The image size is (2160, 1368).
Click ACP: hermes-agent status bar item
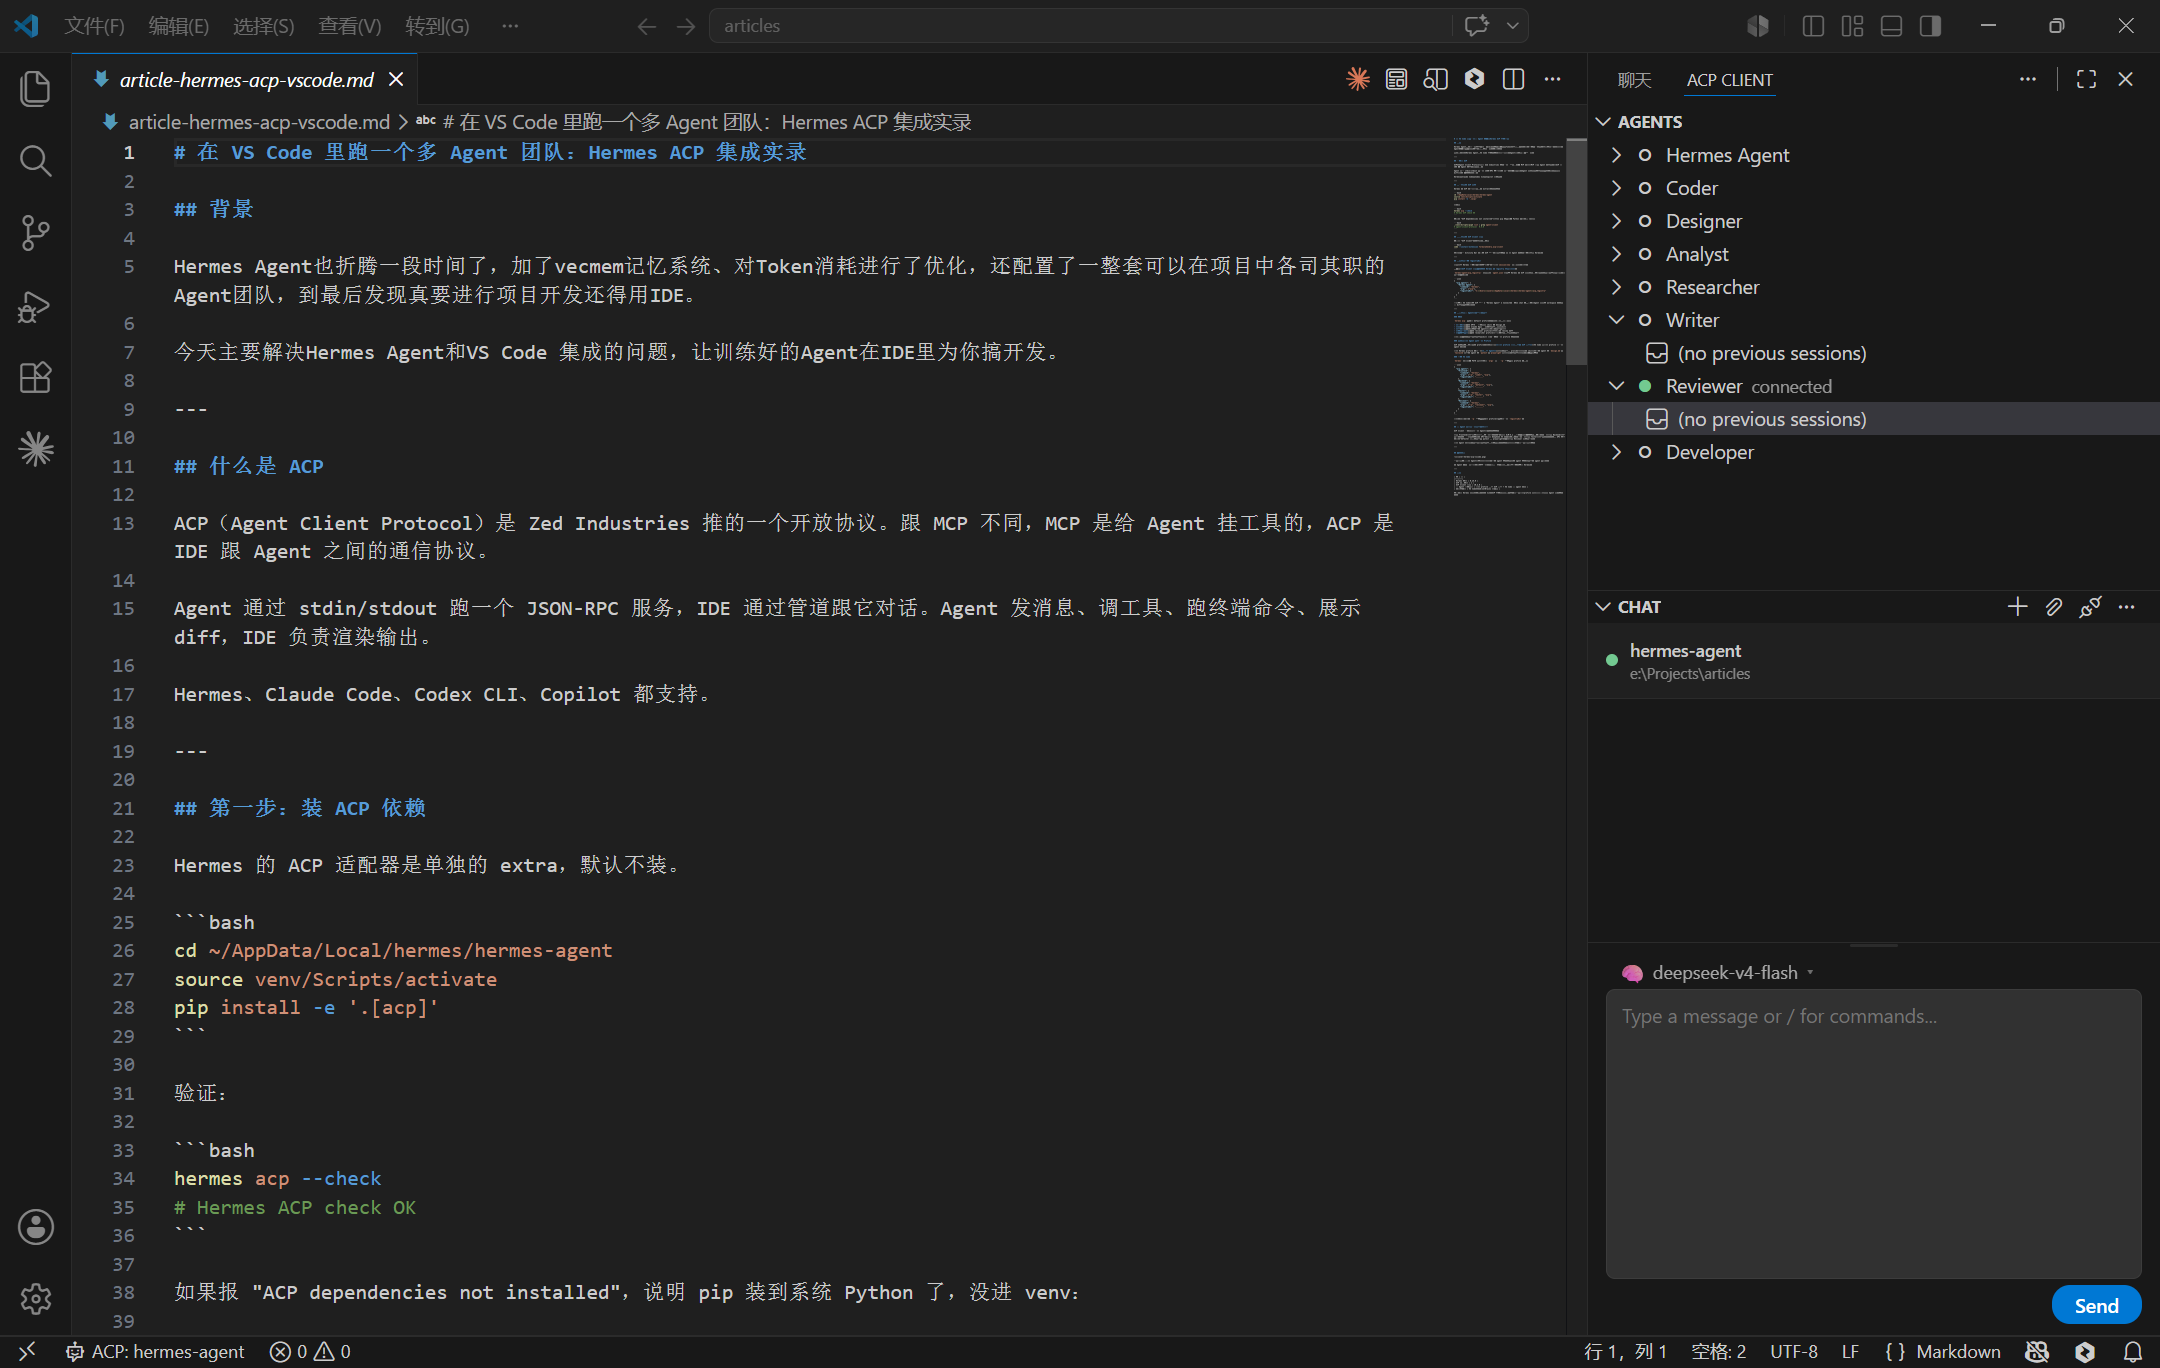tap(155, 1352)
